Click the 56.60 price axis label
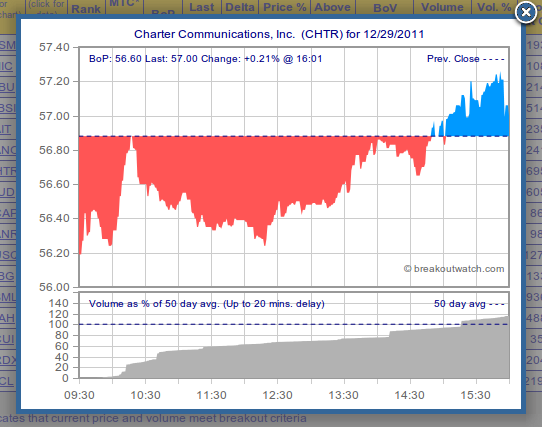 [54, 184]
